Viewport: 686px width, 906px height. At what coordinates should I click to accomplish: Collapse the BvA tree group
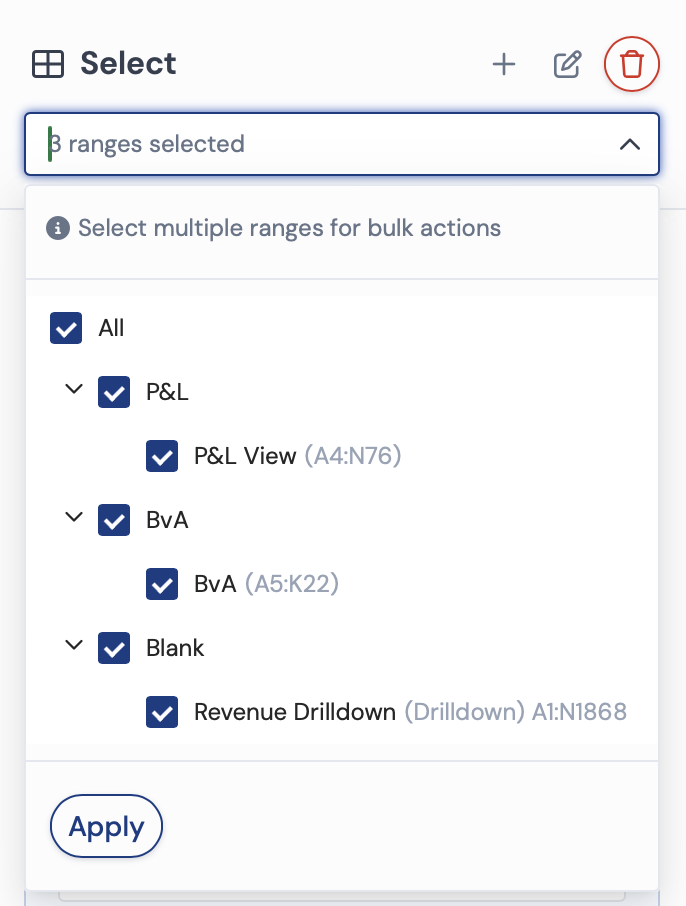click(74, 517)
